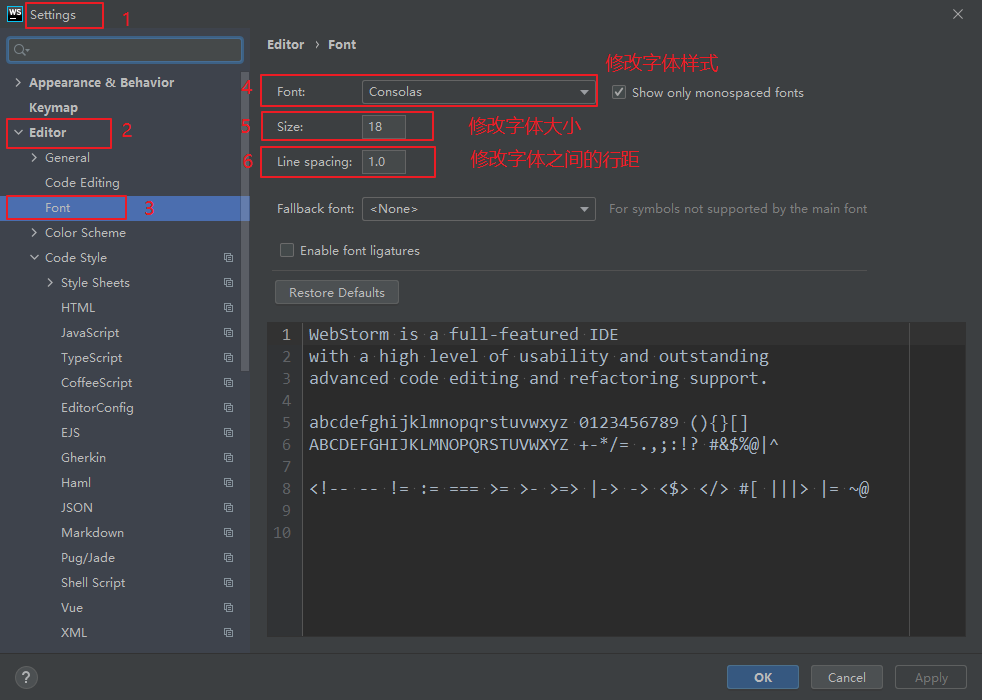This screenshot has width=982, height=700.
Task: Select the Font settings page
Action: tap(124, 208)
